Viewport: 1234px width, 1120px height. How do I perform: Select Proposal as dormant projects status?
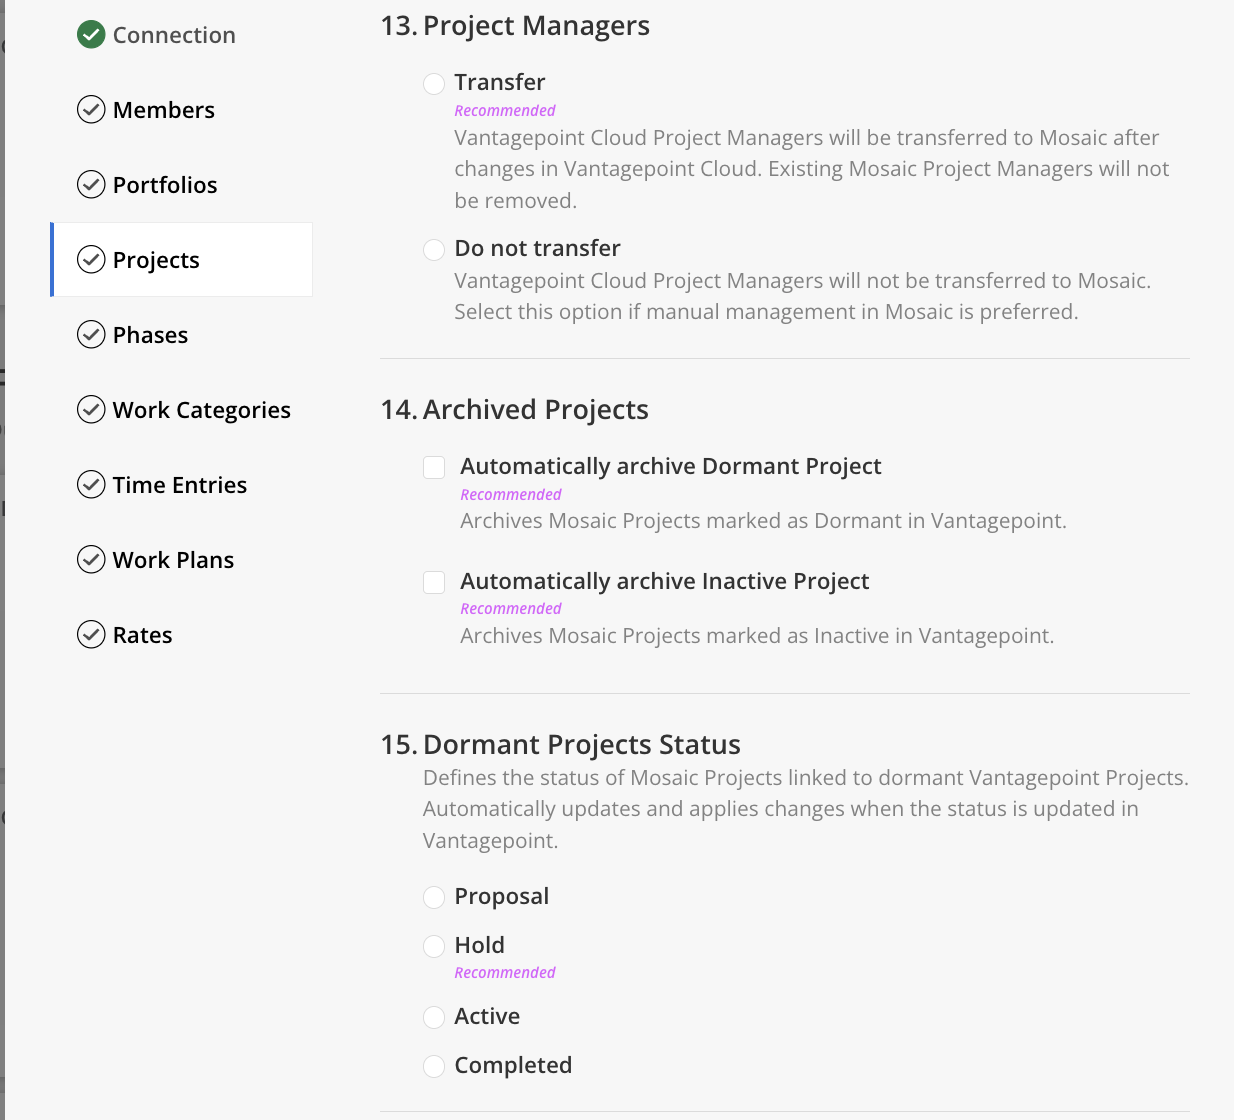[x=434, y=898]
